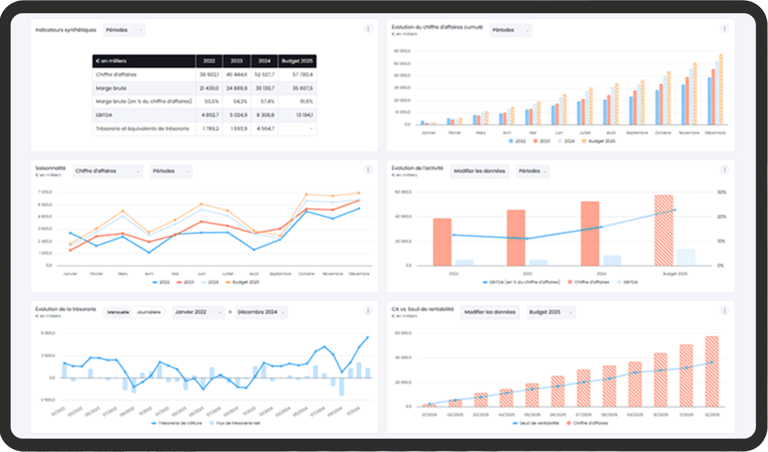Open three-dot menu of Évolution de l'activité
The height and width of the screenshot is (452, 768).
[724, 170]
